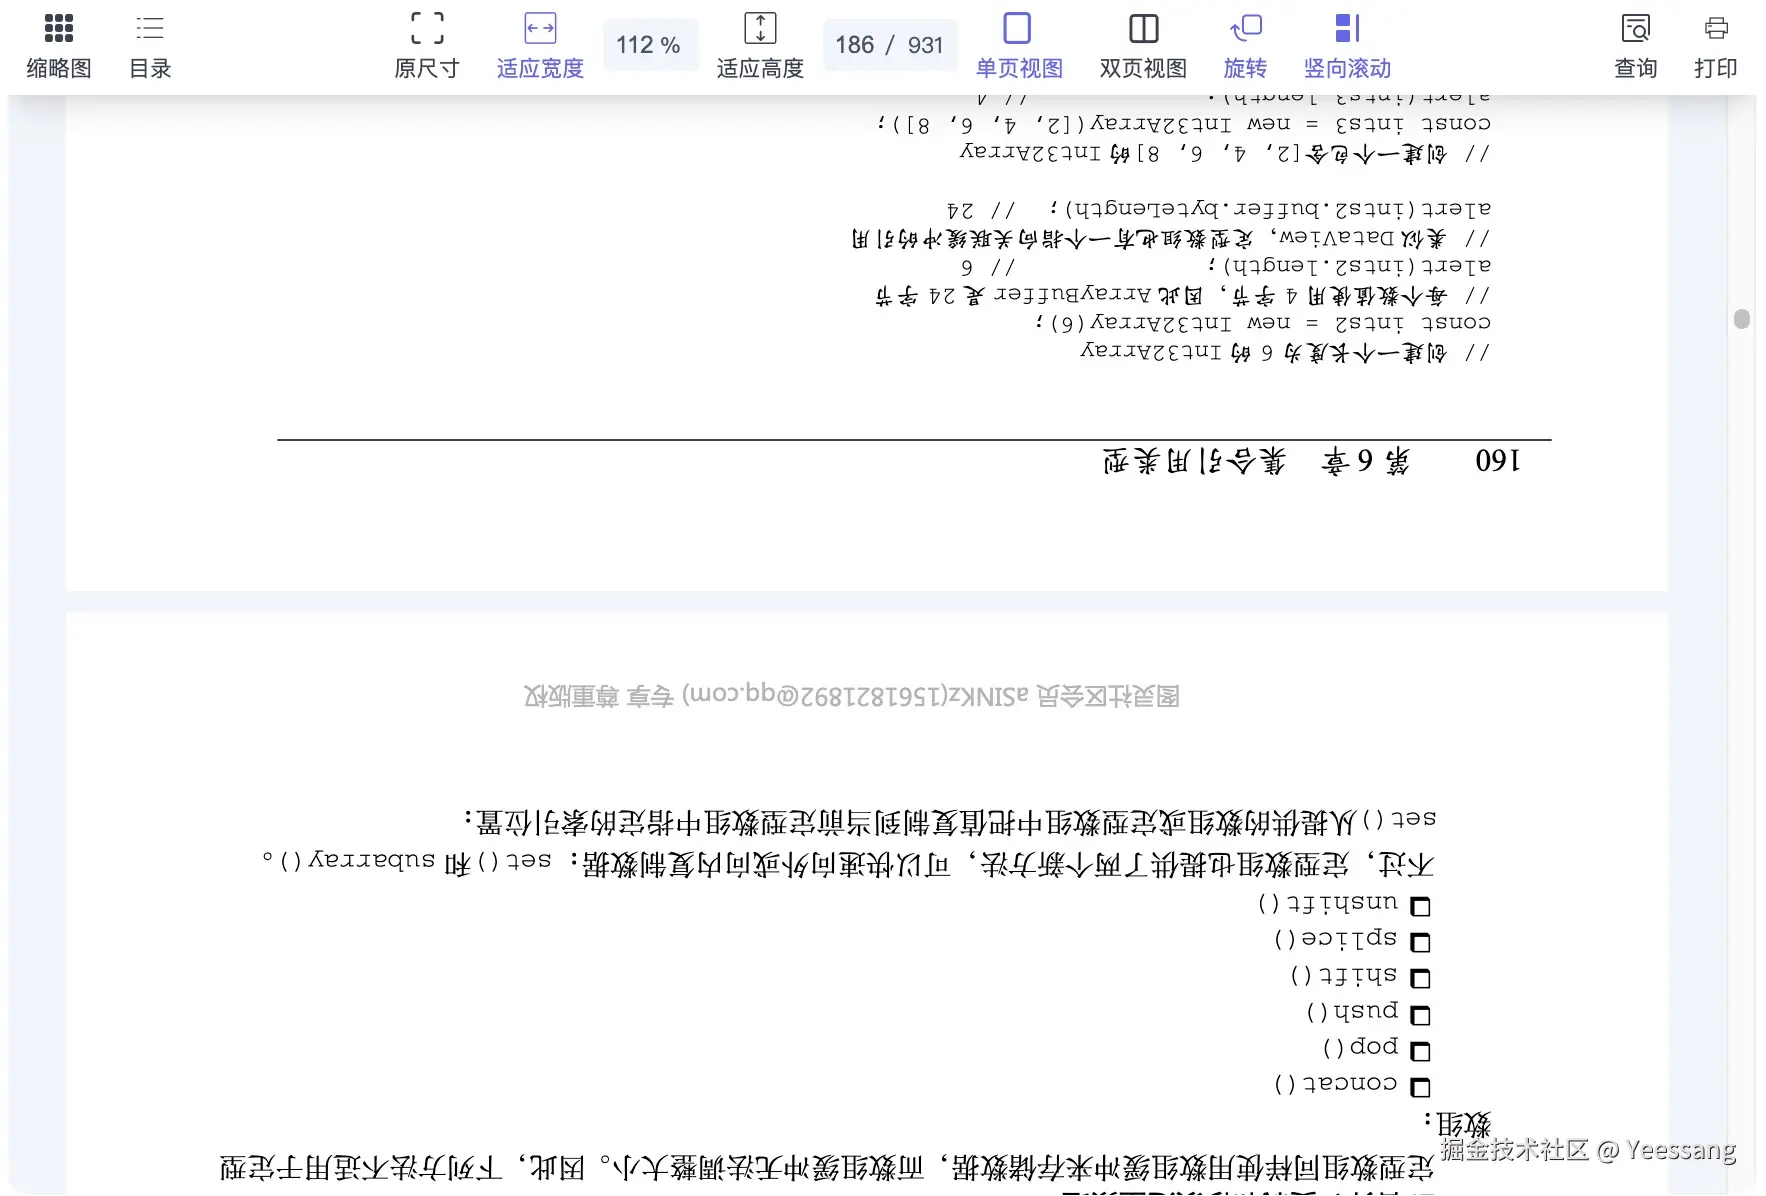Switch to 双页视图 two-page view
This screenshot has width=1766, height=1196.
tap(1140, 45)
